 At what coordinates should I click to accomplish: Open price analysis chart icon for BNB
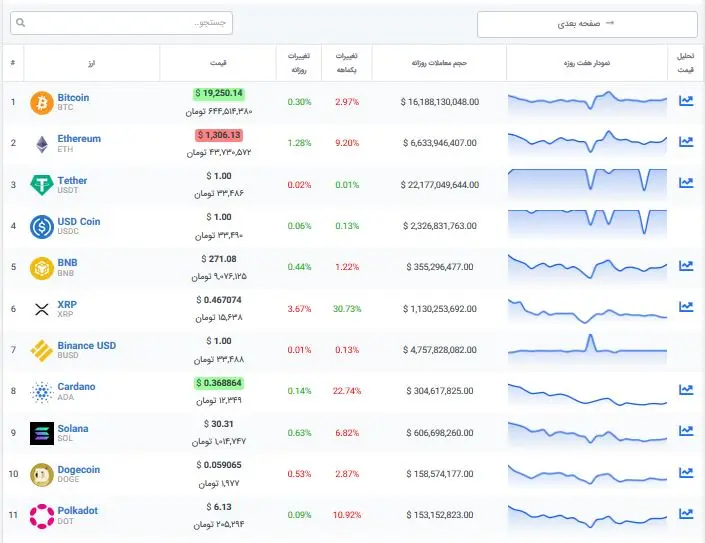coord(686,266)
